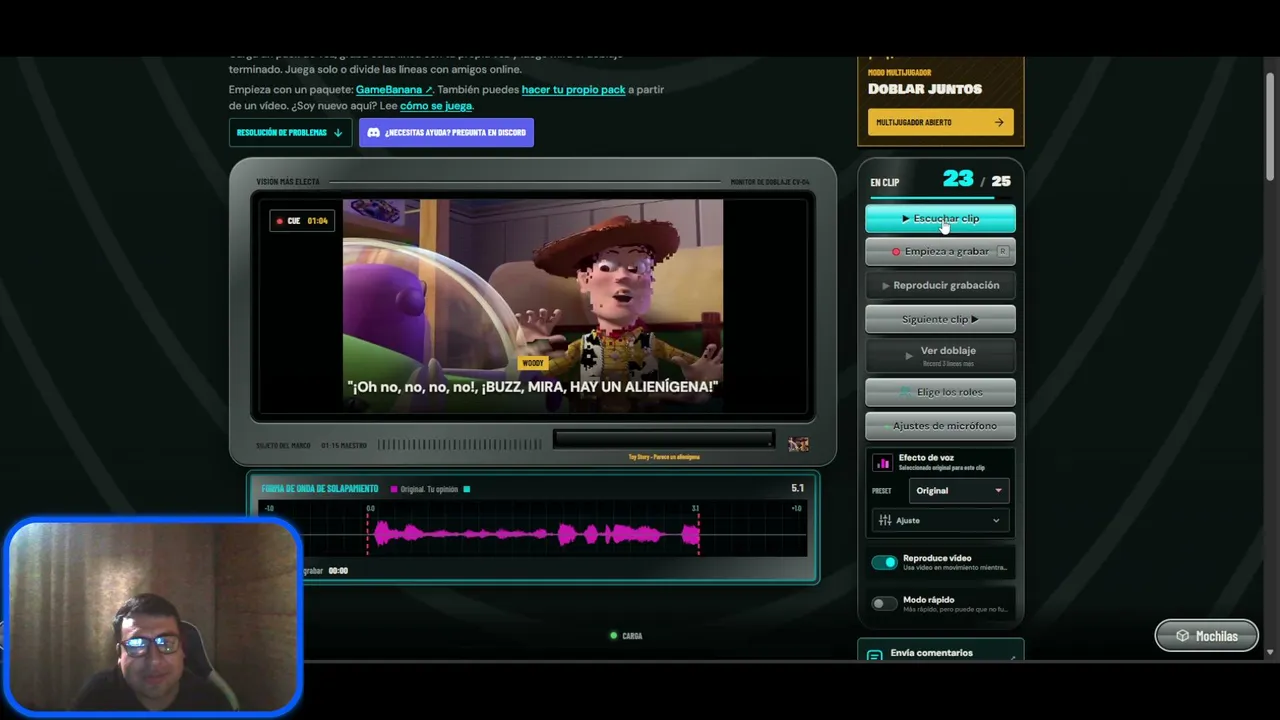1280x720 pixels.
Task: Click Reproducir grabación
Action: click(940, 285)
